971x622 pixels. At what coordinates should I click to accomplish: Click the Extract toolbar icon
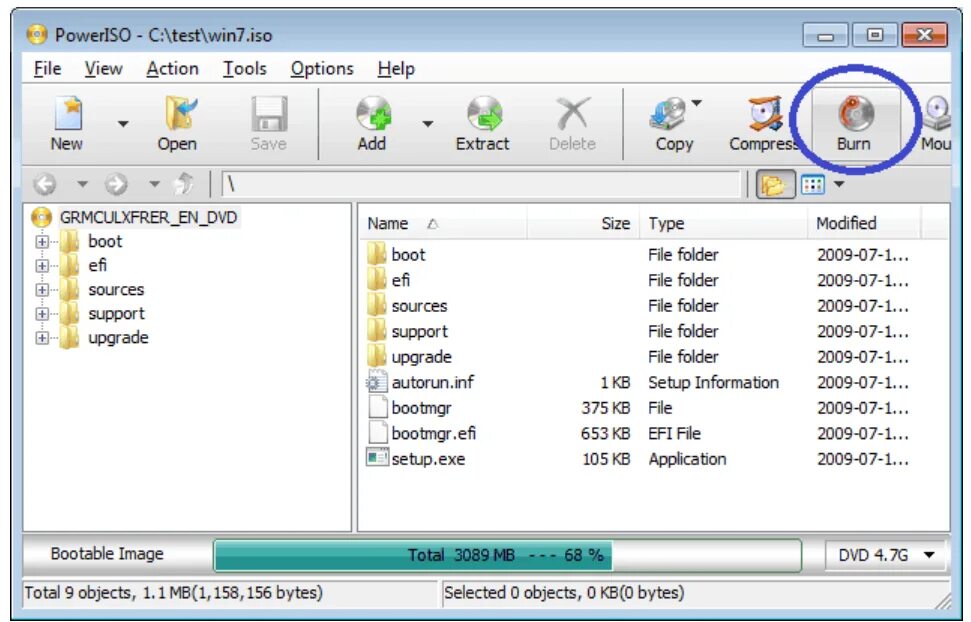click(x=484, y=114)
